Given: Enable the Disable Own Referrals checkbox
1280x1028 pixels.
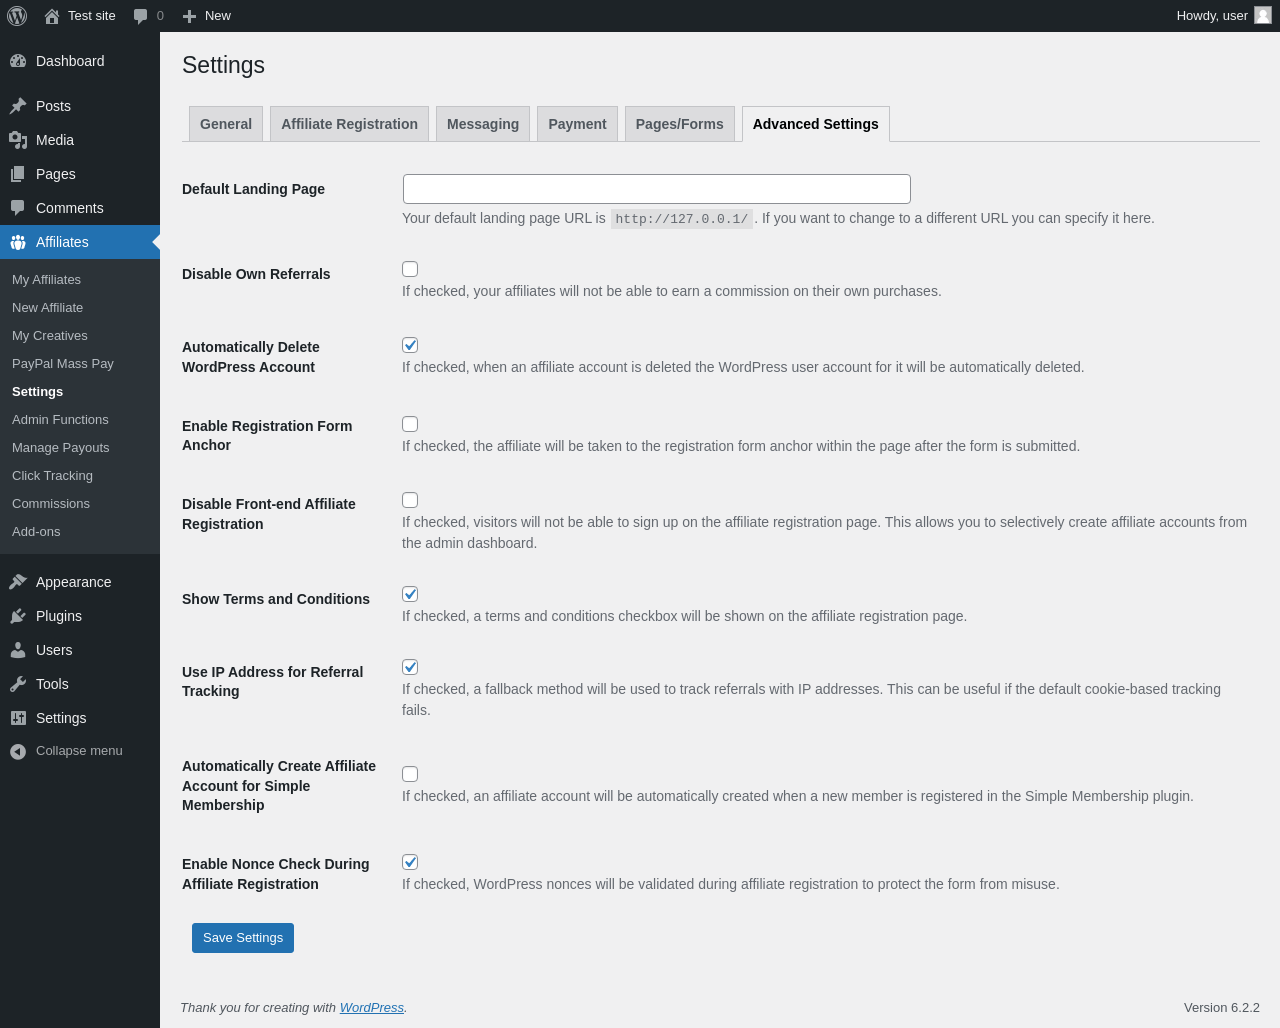Looking at the screenshot, I should click(410, 269).
